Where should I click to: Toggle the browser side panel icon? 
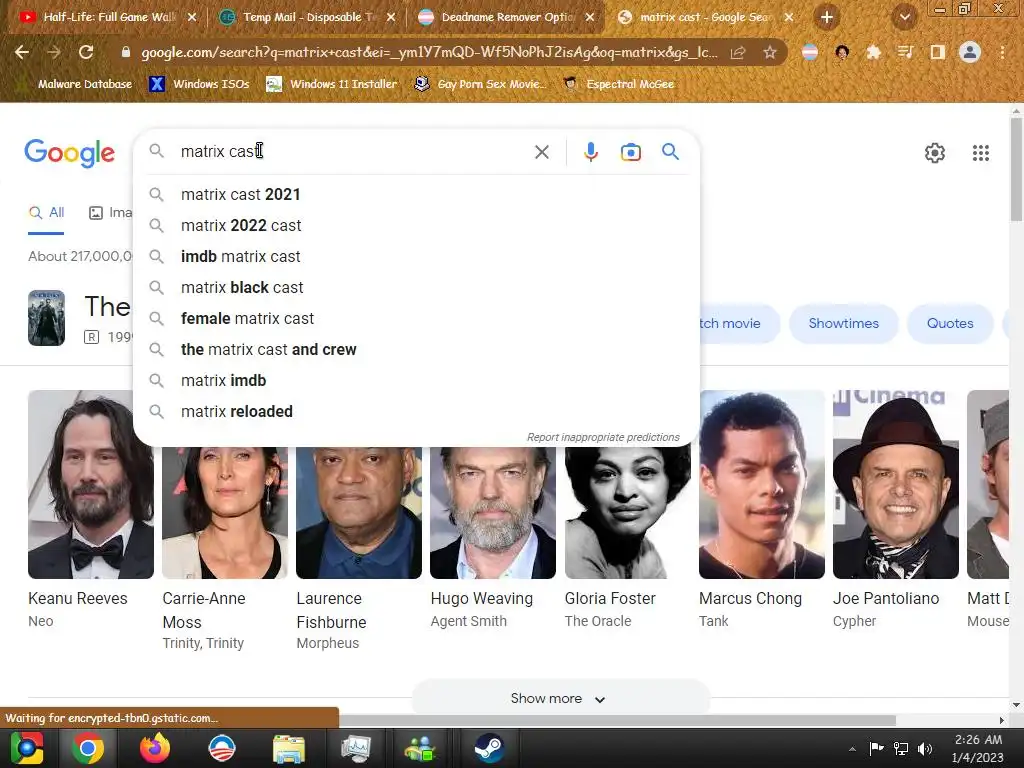coord(937,52)
